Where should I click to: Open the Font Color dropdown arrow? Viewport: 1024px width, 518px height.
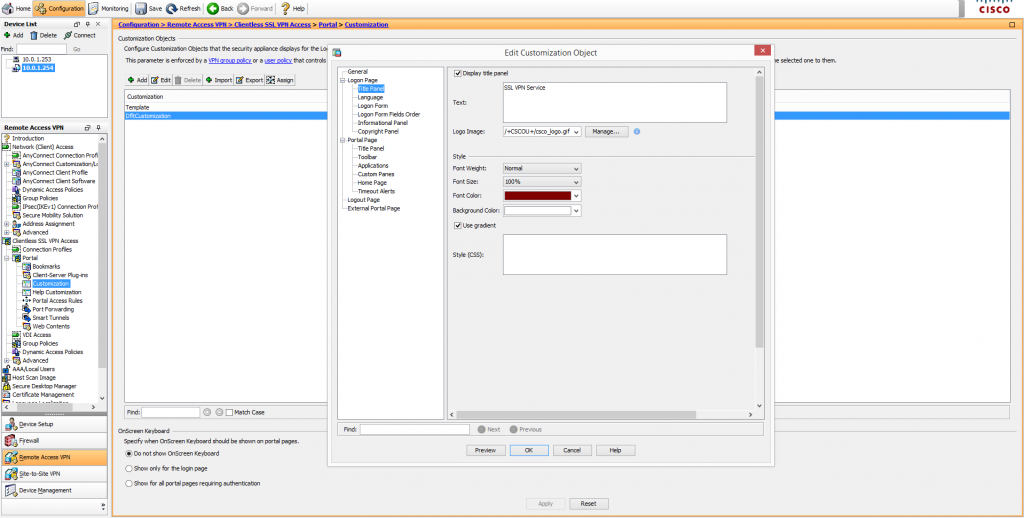576,195
